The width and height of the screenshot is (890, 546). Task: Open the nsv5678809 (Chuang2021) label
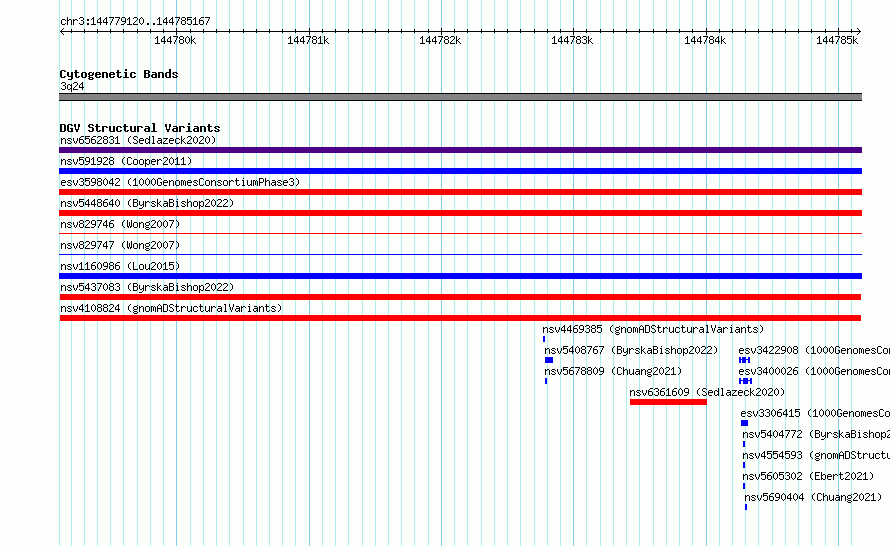point(613,371)
